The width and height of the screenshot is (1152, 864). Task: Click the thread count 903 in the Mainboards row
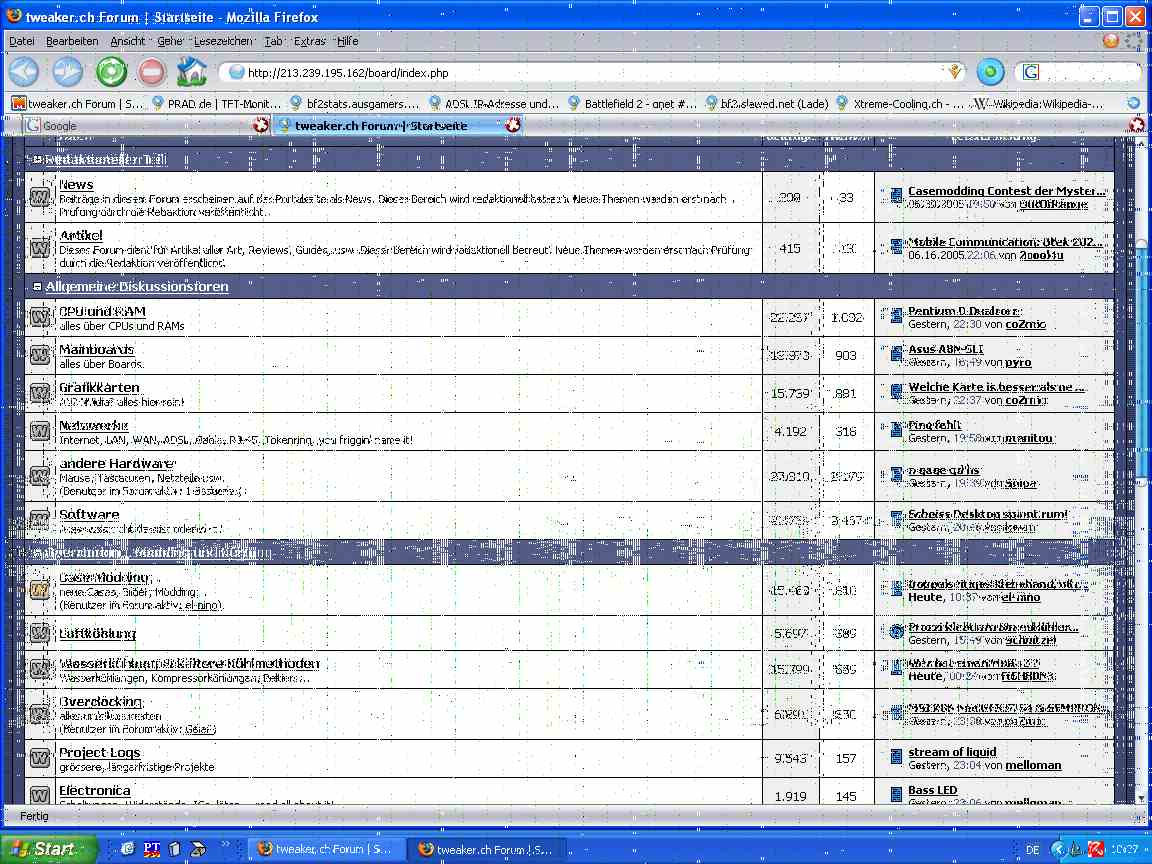click(846, 356)
